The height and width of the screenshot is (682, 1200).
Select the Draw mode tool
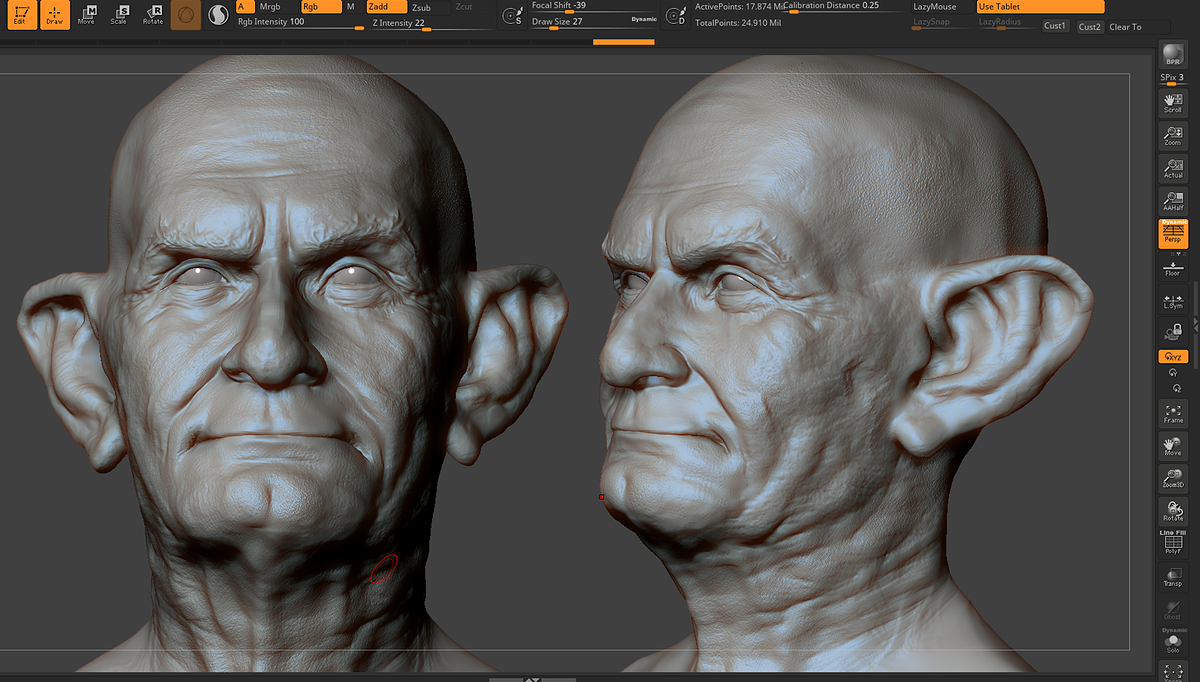coord(54,15)
